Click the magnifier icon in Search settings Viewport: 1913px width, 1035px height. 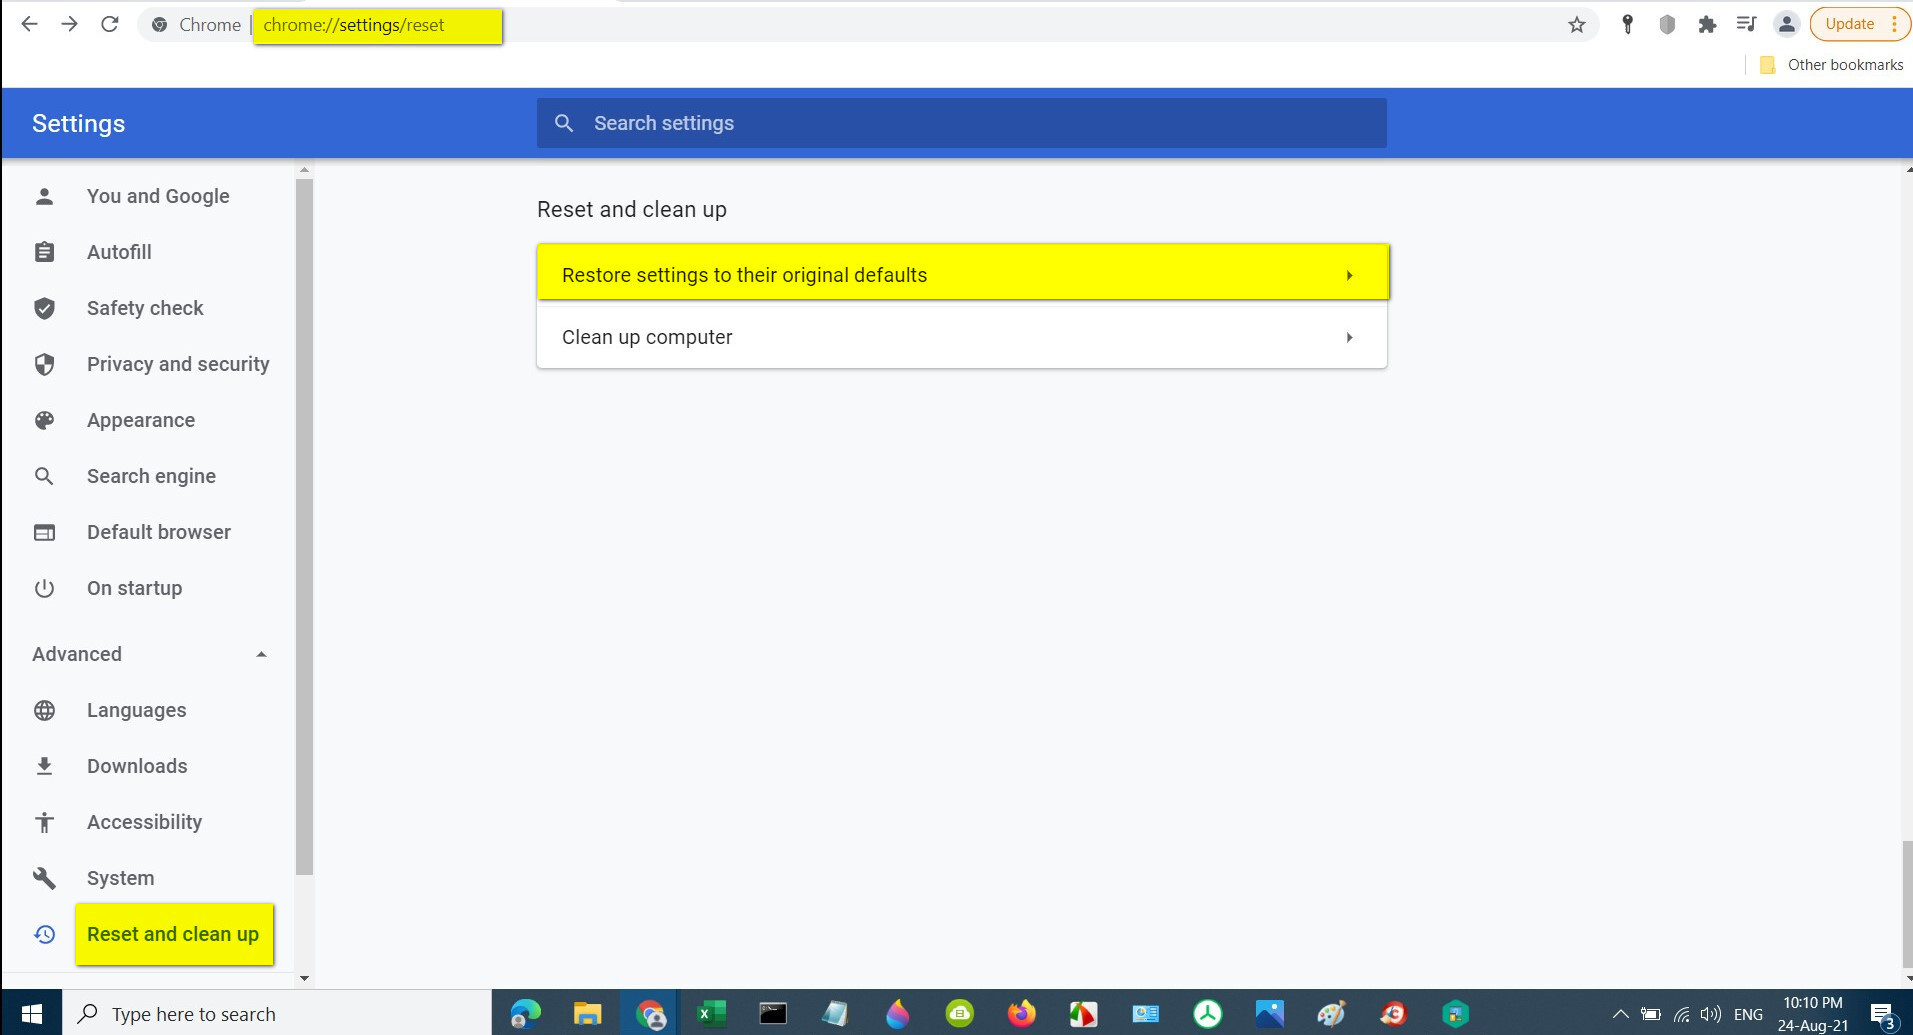click(x=564, y=123)
